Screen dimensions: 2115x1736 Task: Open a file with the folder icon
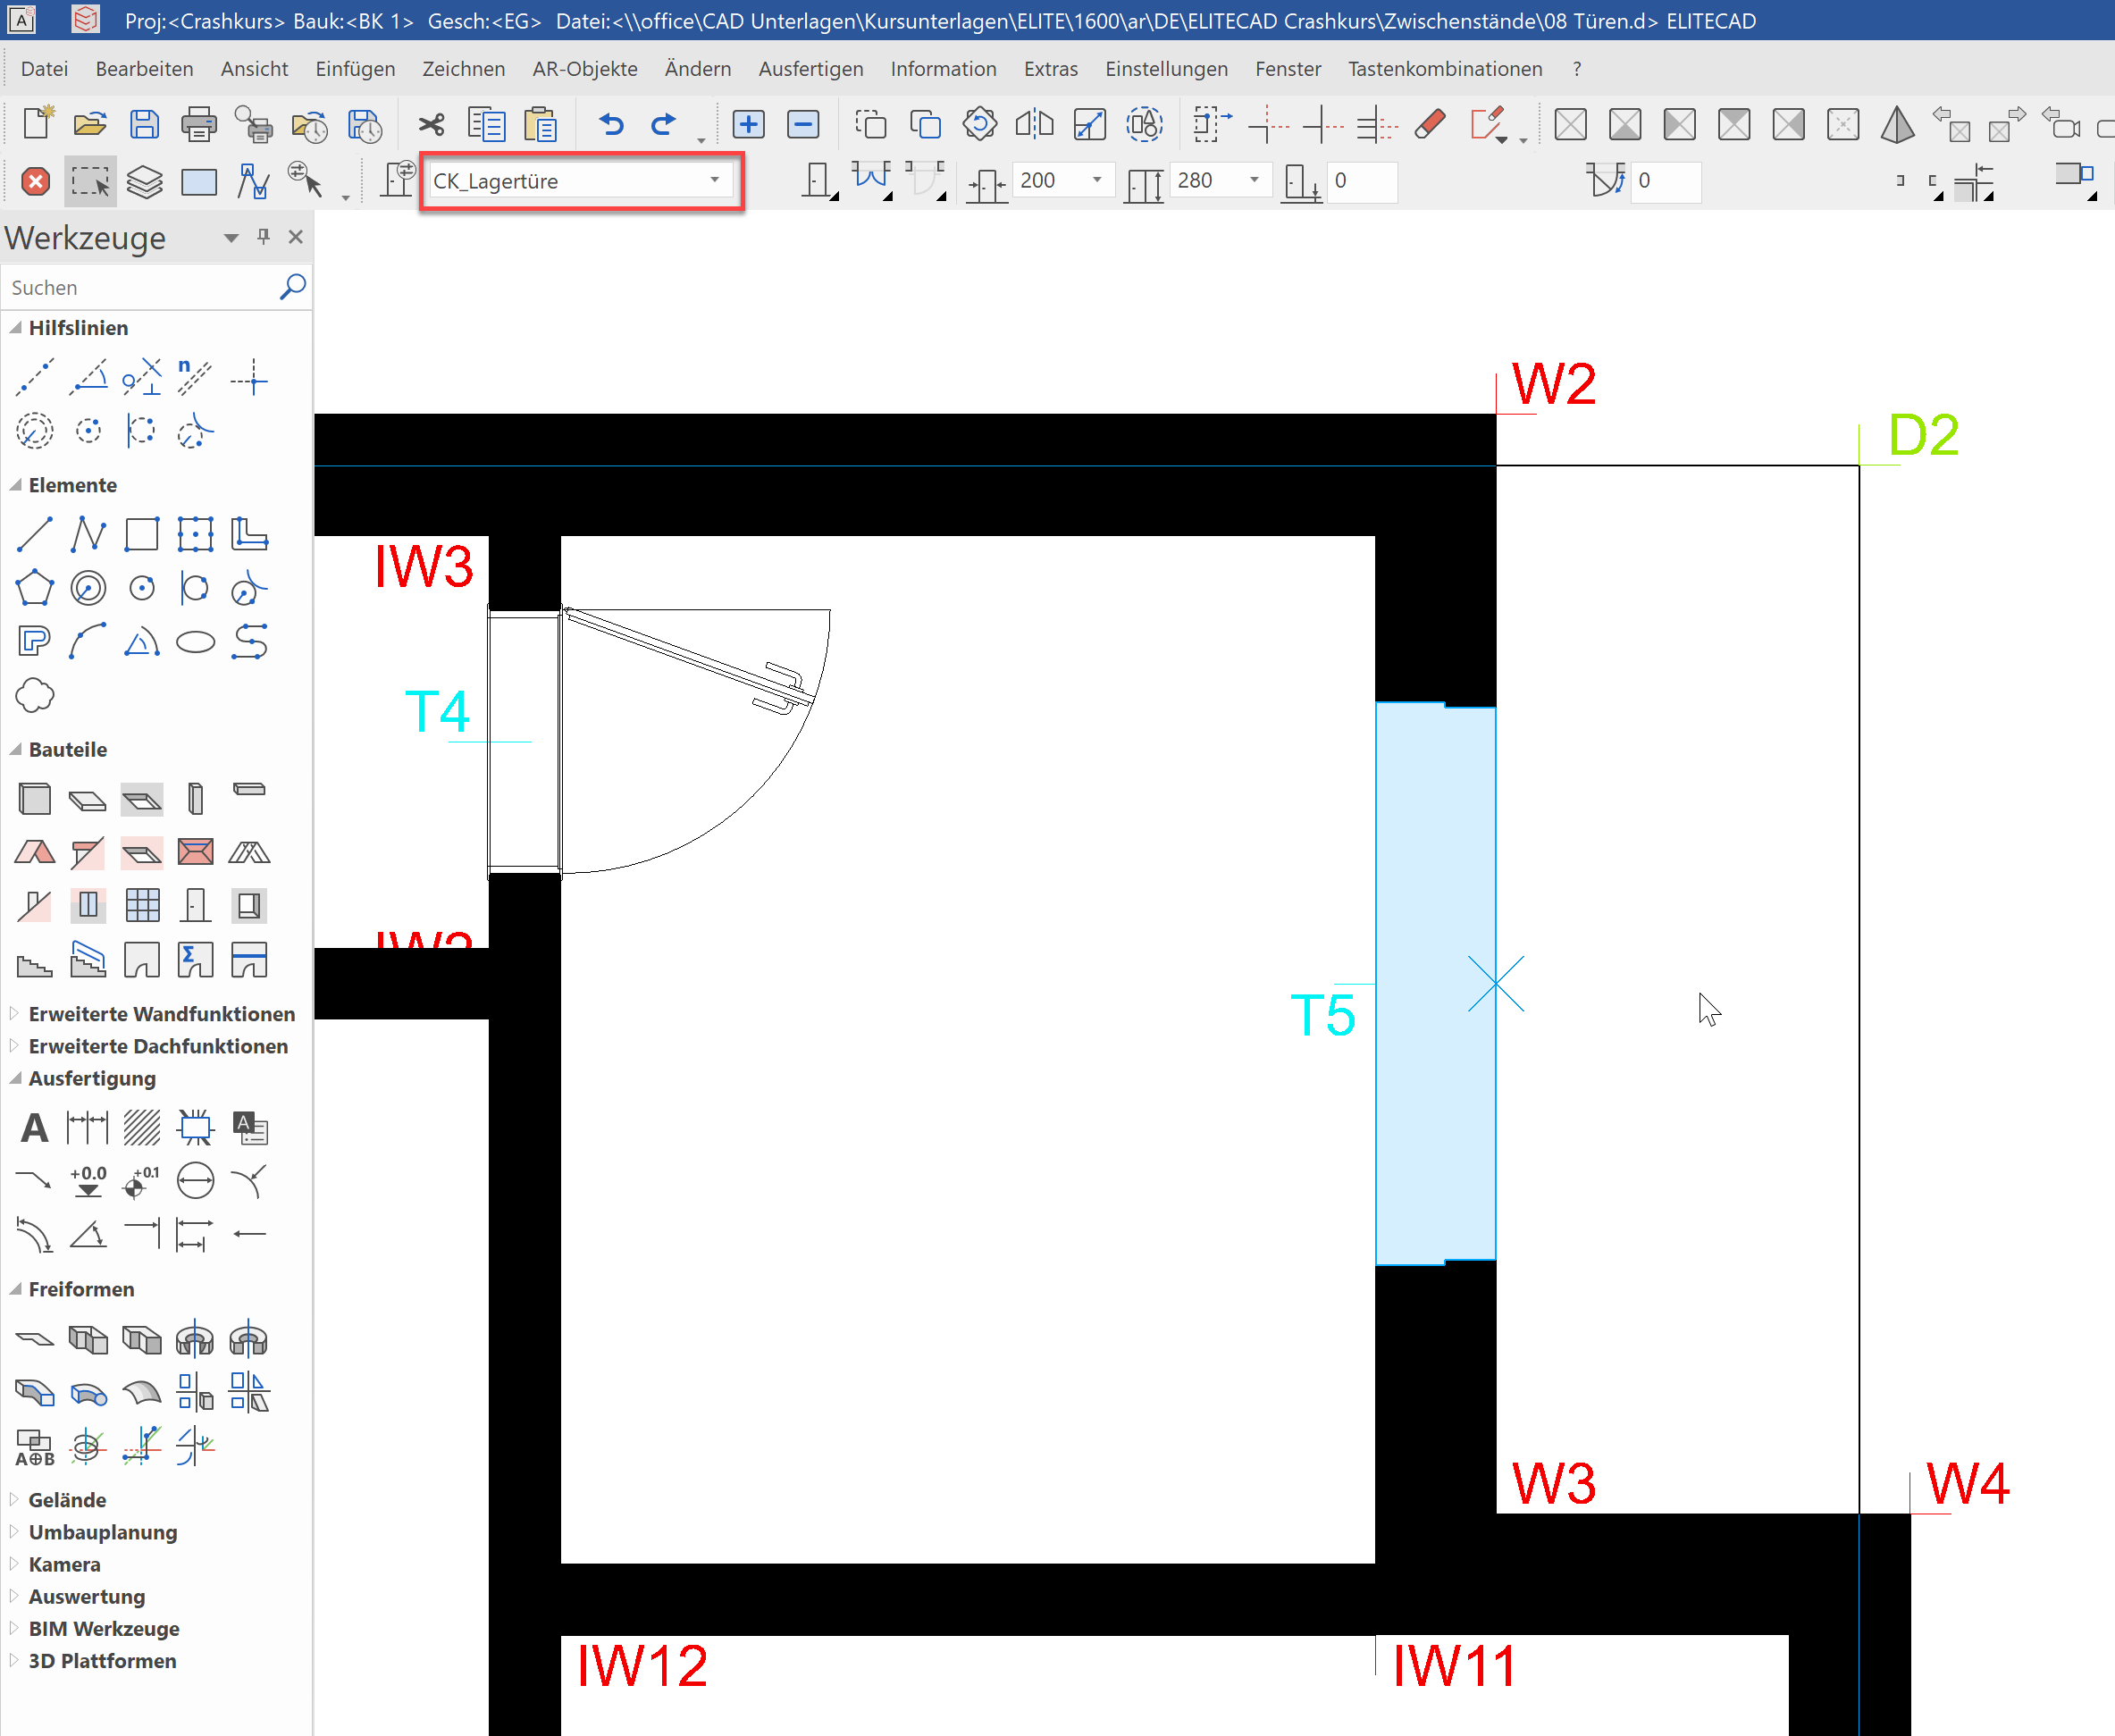pos(90,124)
